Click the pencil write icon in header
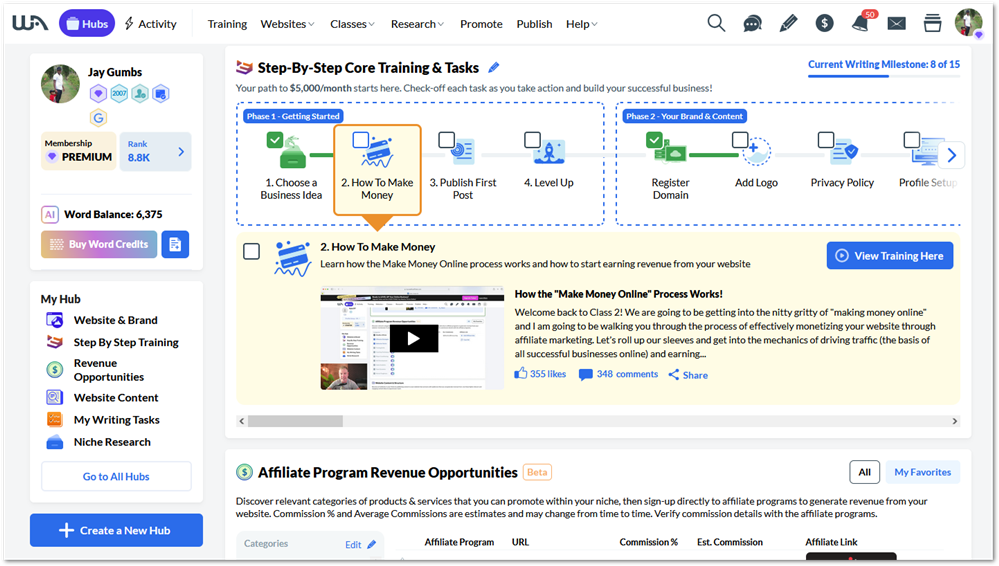Screen dimensions: 999x566 tap(788, 24)
